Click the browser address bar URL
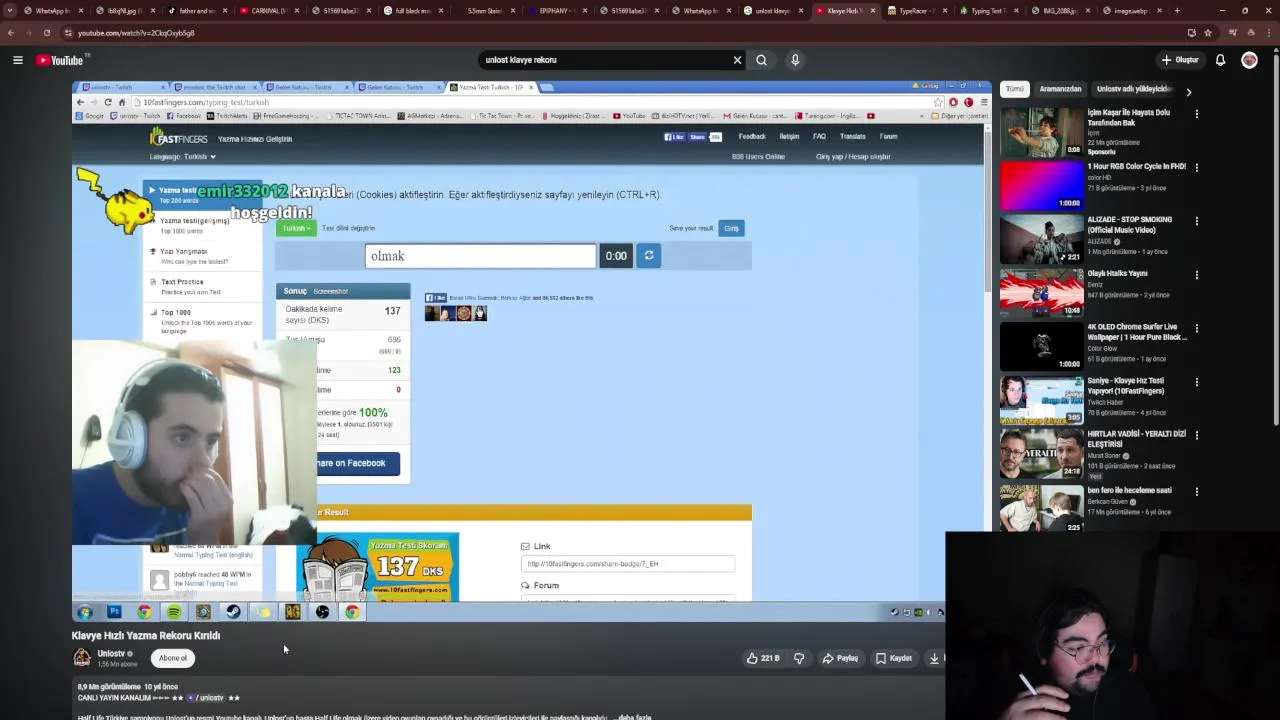The height and width of the screenshot is (720, 1280). click(136, 33)
